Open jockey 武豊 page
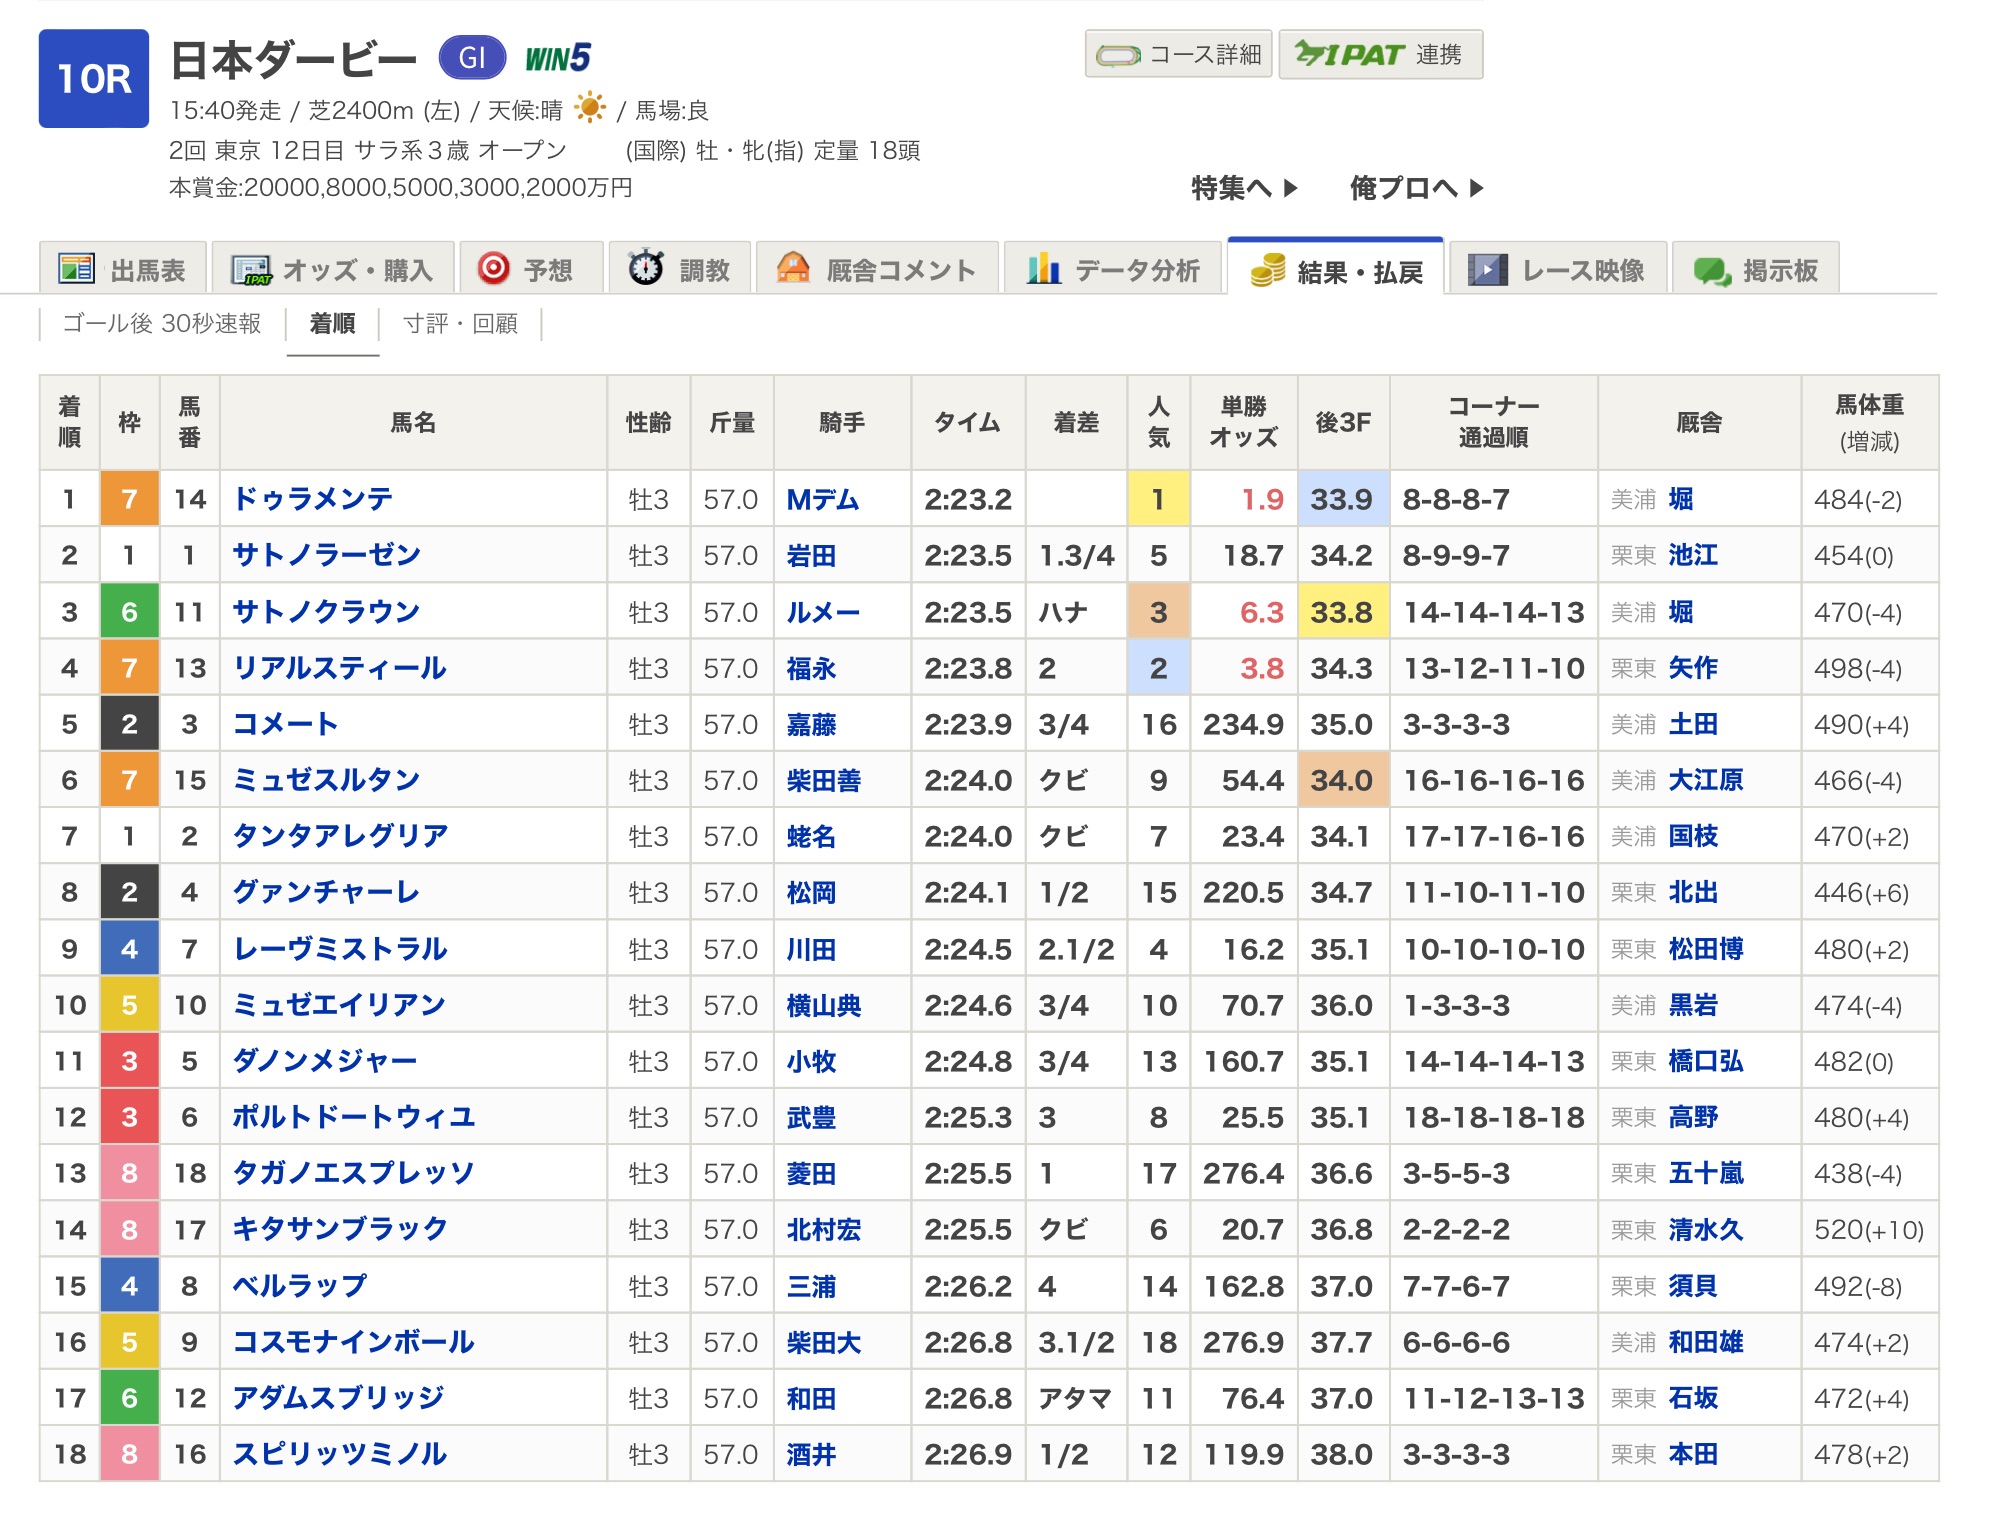2004x1536 pixels. [811, 1116]
